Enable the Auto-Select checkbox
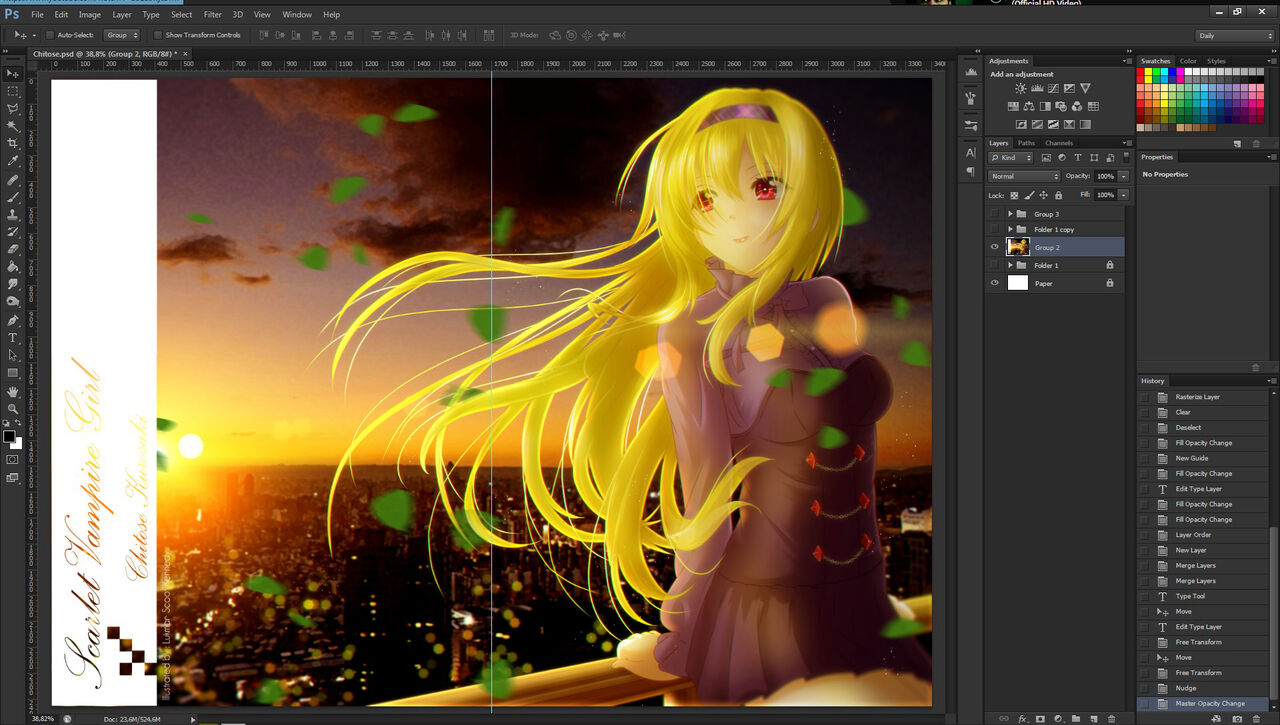Screen dimensions: 1280x725 click(x=50, y=35)
